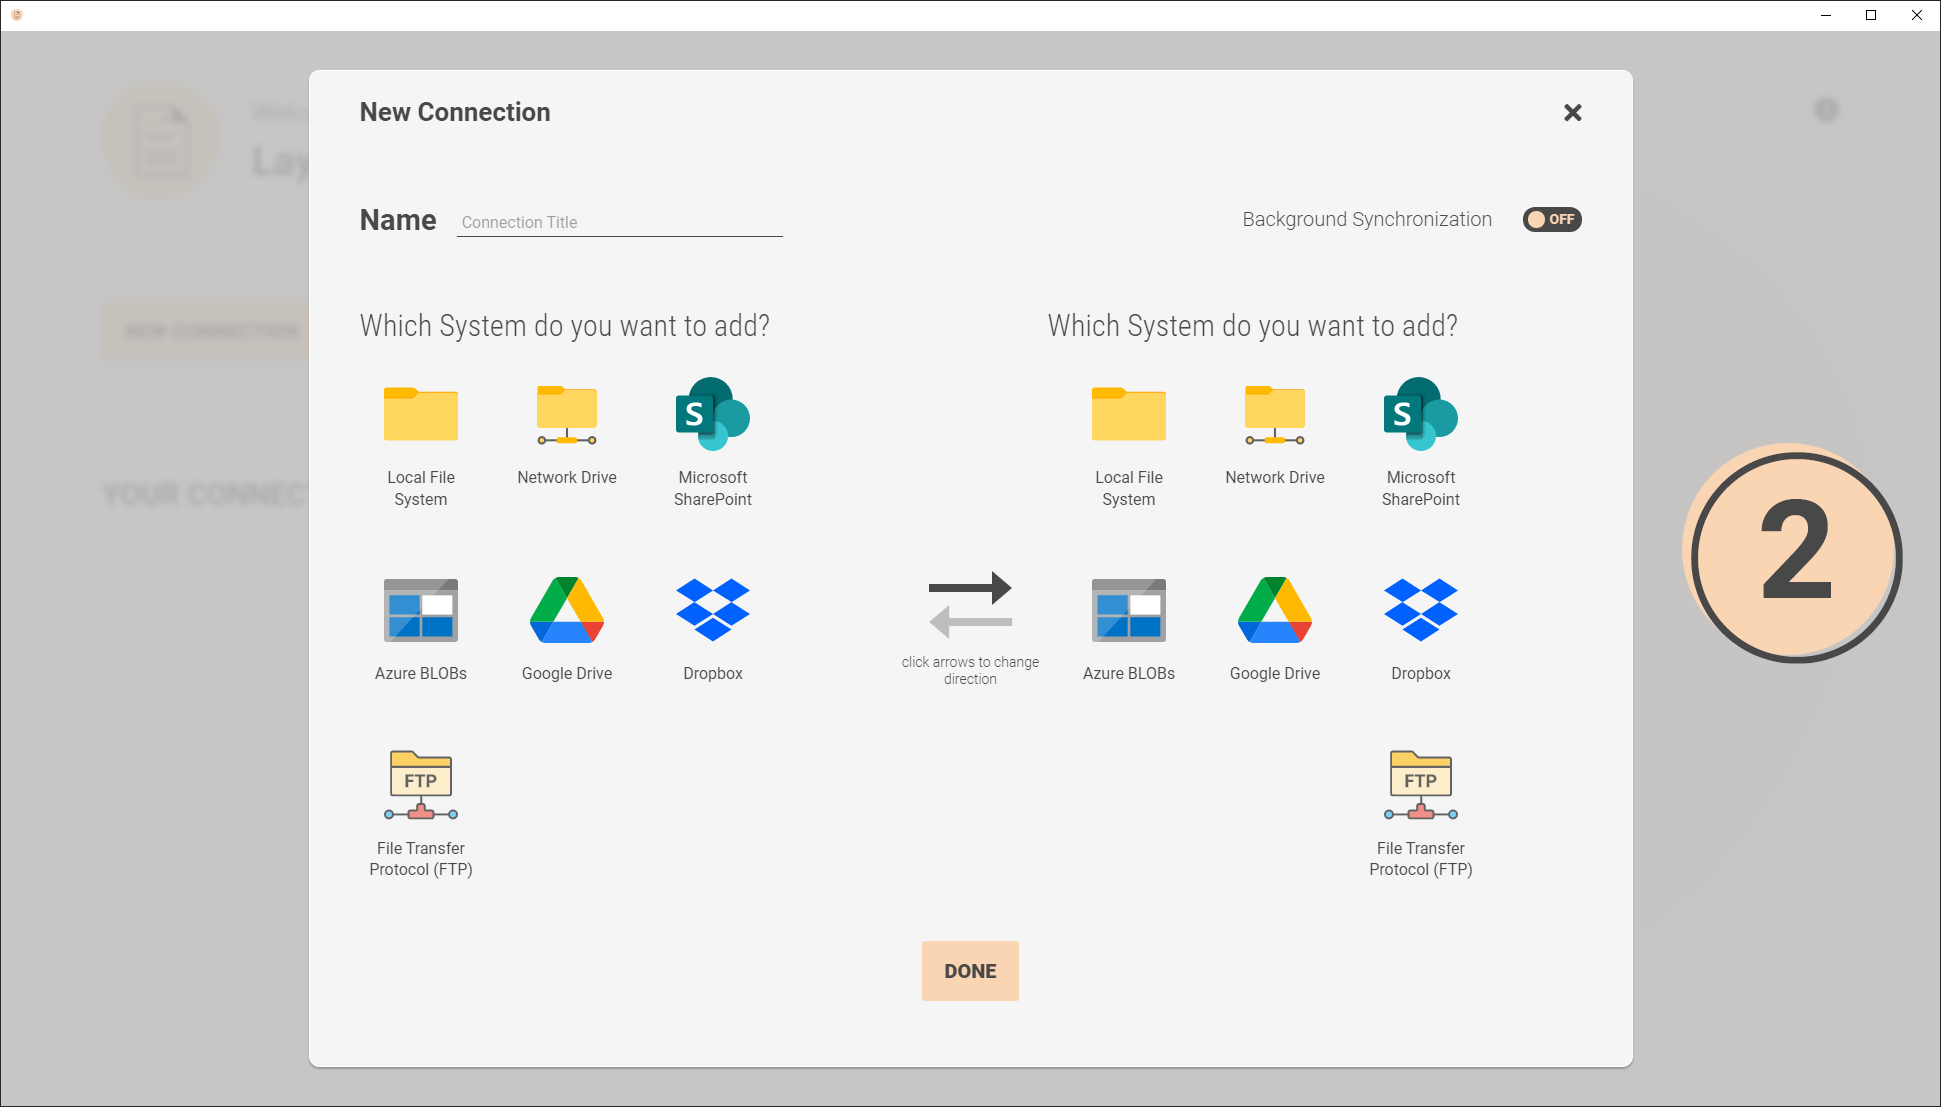This screenshot has width=1941, height=1107.
Task: Choose Google Drive on the right side
Action: 1275,610
